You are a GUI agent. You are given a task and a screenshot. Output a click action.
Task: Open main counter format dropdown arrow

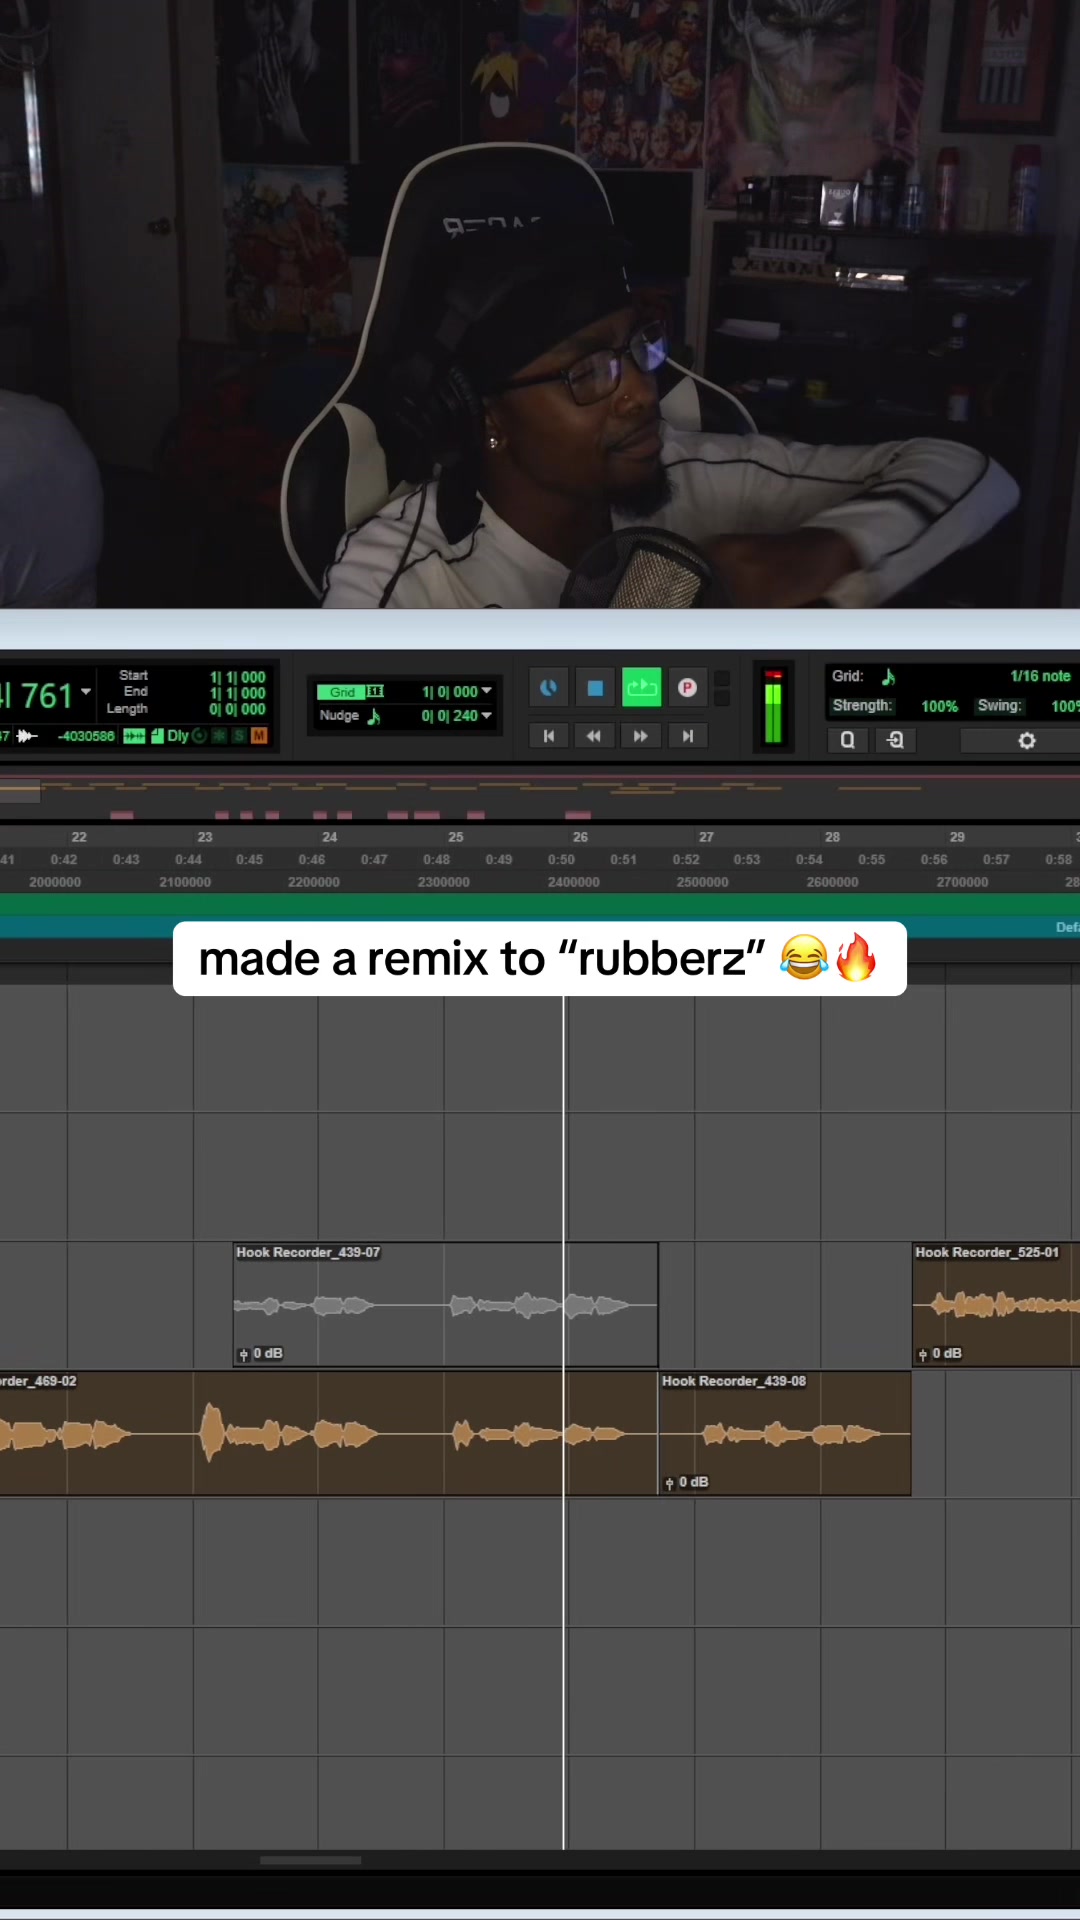tap(86, 692)
